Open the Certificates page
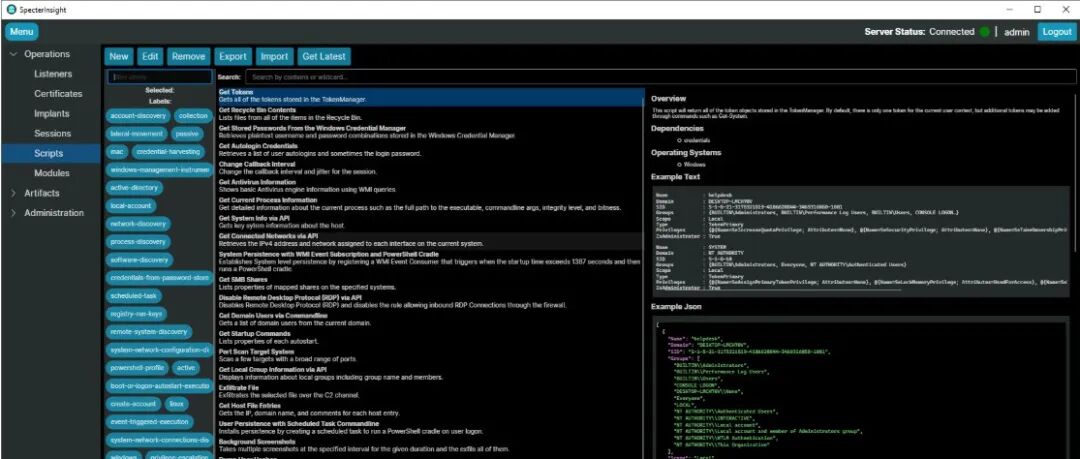Viewport: 1080px width, 459px height. 58,94
